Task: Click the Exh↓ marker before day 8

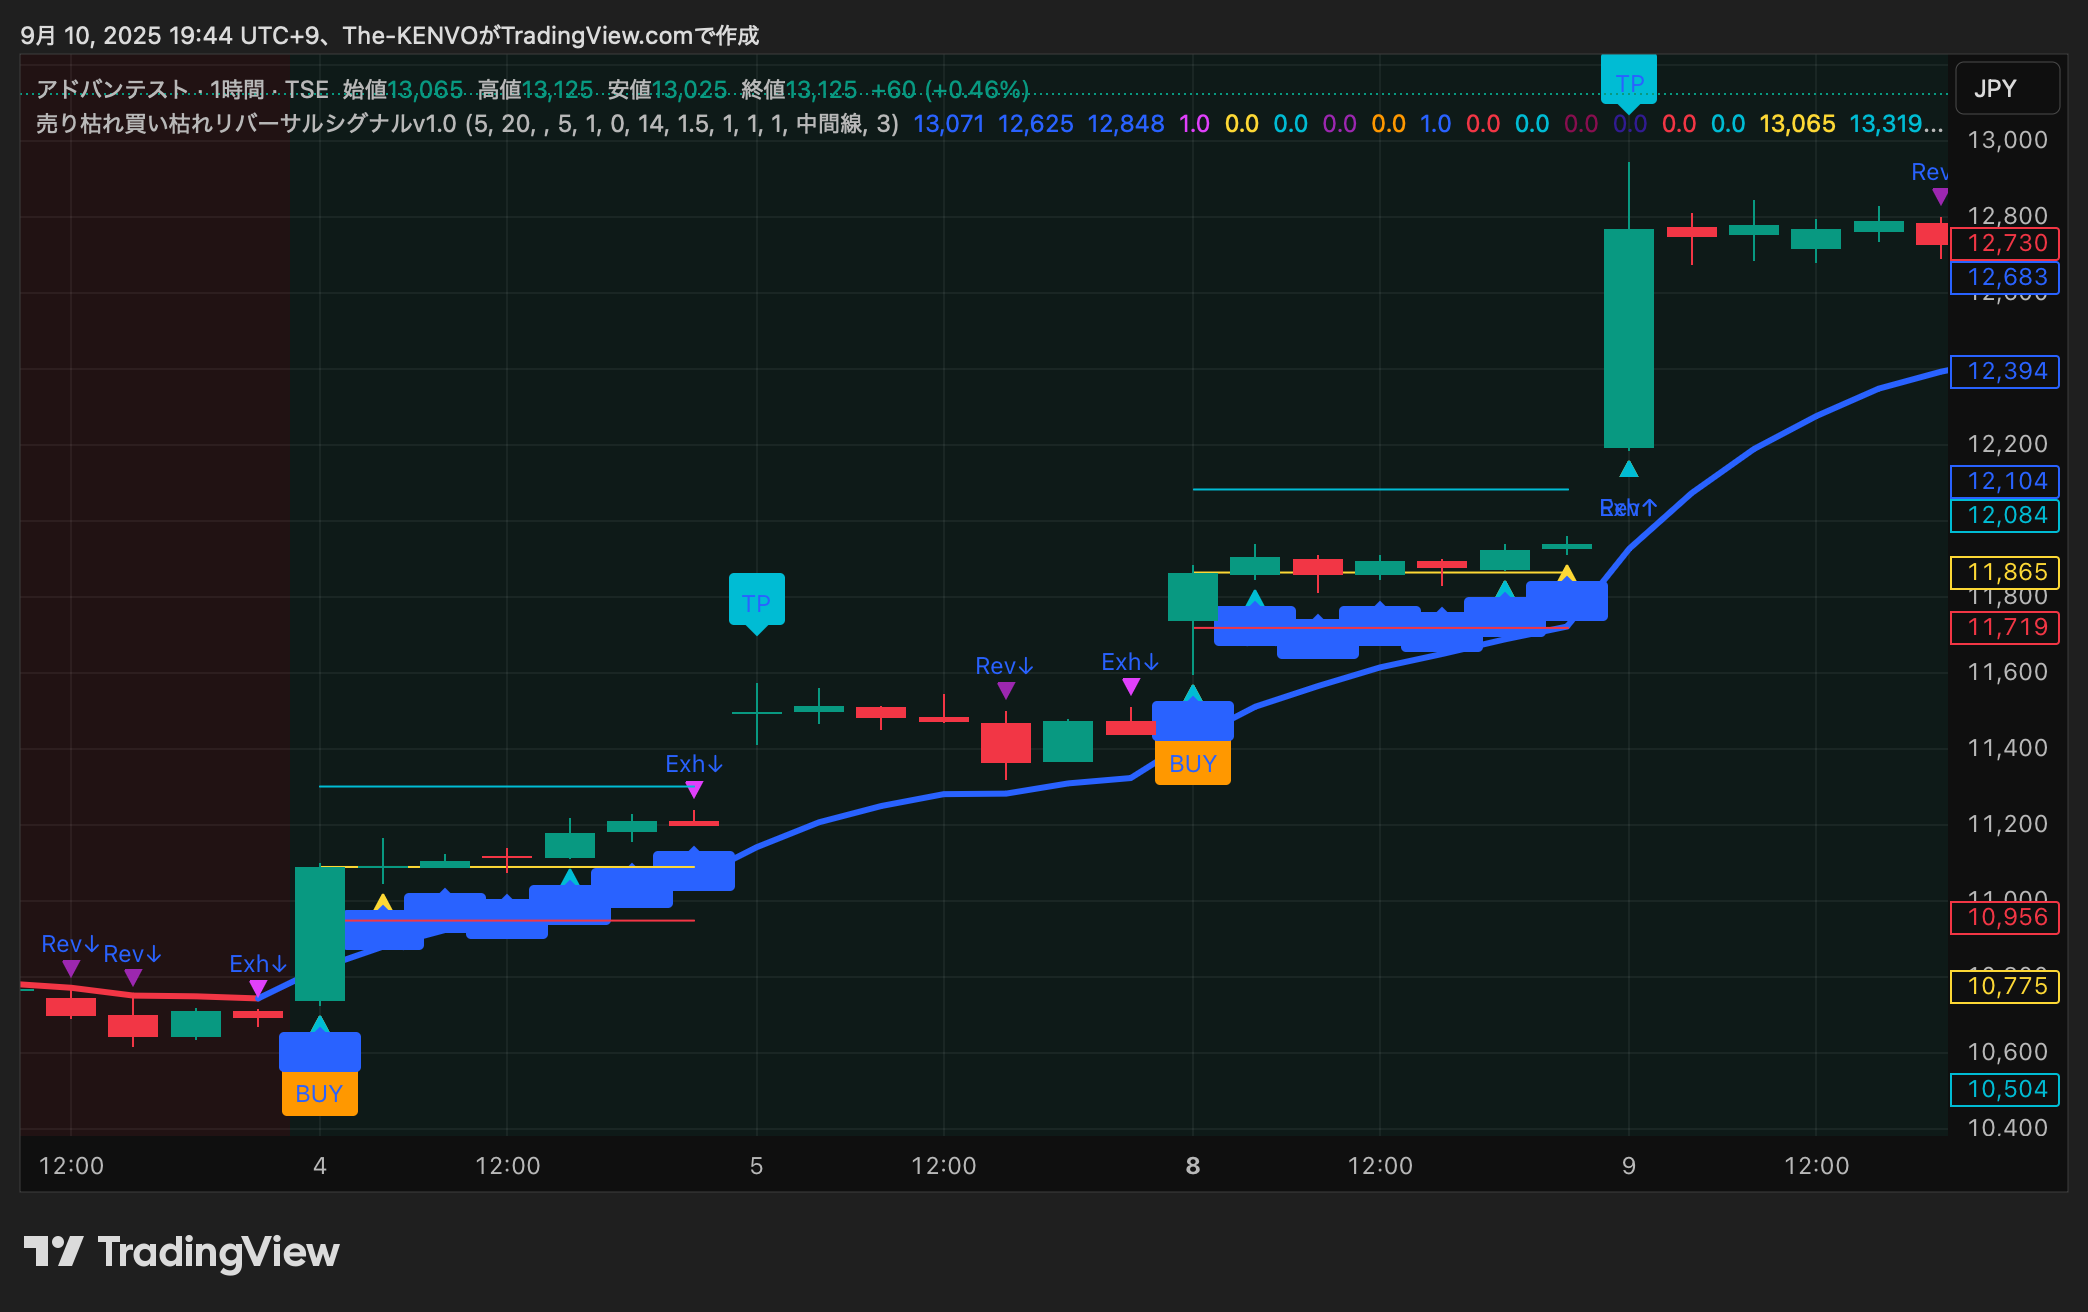Action: point(1130,663)
